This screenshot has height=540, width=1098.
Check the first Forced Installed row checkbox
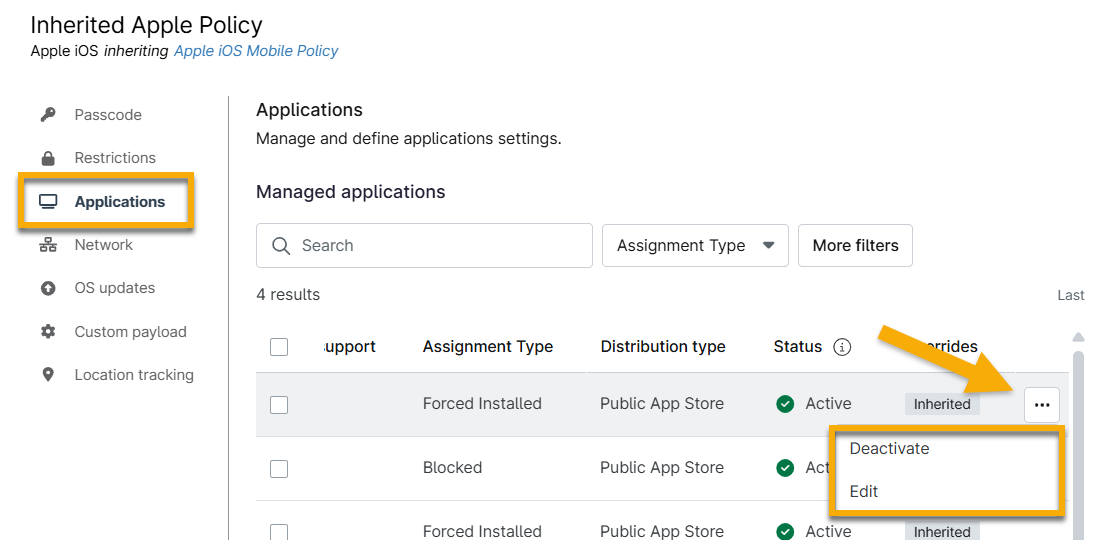click(x=279, y=405)
